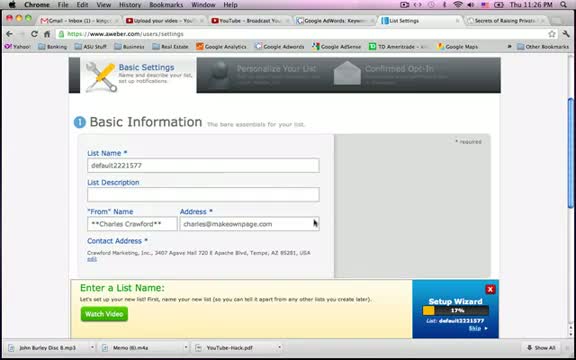Open the Chrome wrench settings menu
Image resolution: width=576 pixels, height=360 pixels.
[x=566, y=34]
